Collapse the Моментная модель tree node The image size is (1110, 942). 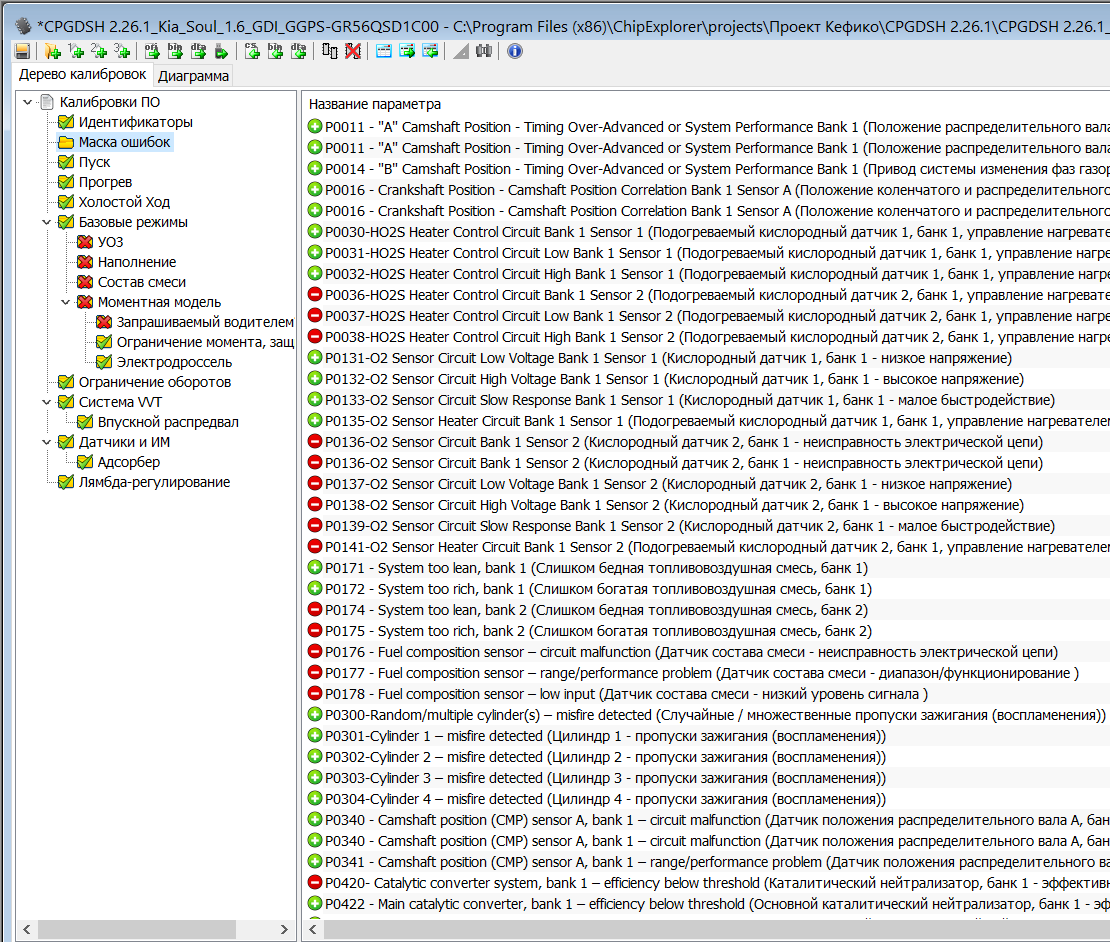pos(66,302)
